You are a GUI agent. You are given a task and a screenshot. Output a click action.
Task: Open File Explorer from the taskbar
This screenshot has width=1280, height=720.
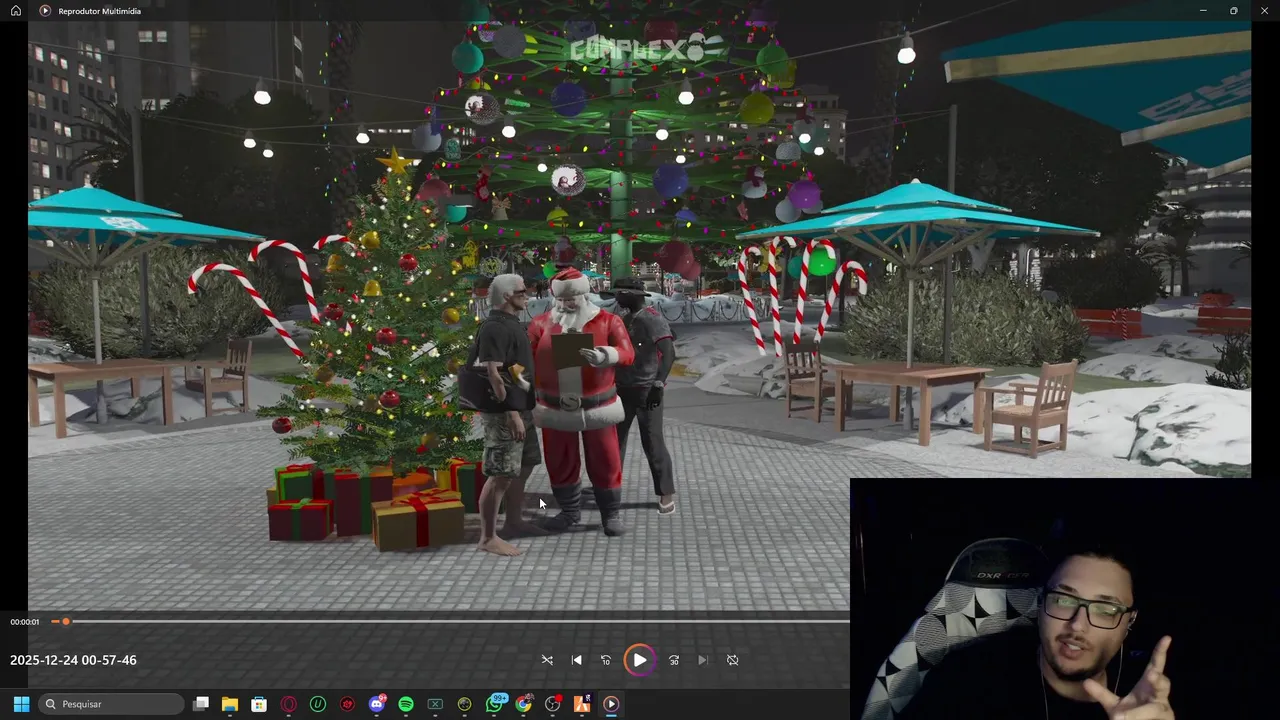coord(230,704)
